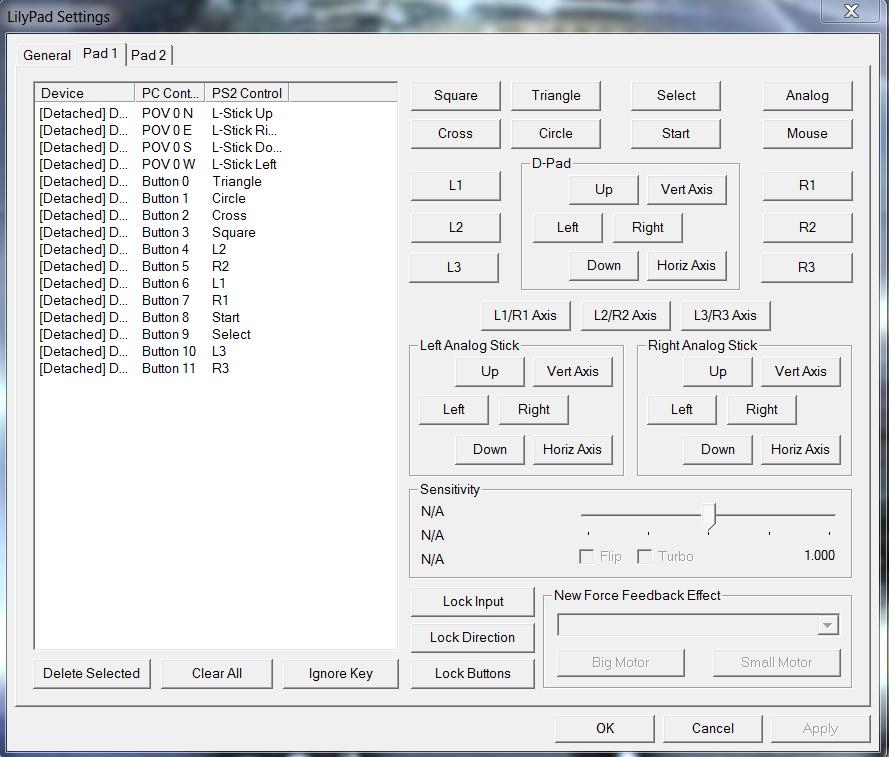889x757 pixels.
Task: Click the L1/R1 Axis button
Action: pyautogui.click(x=526, y=315)
